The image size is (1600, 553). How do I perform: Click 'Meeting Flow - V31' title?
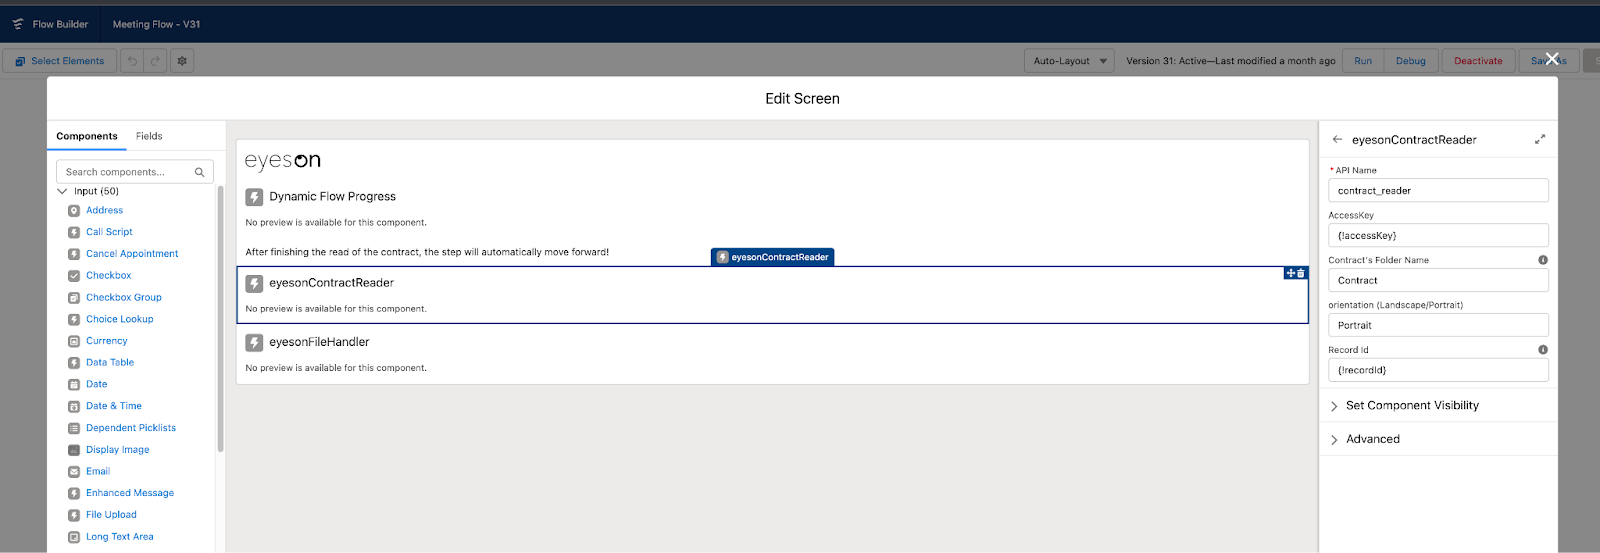156,24
